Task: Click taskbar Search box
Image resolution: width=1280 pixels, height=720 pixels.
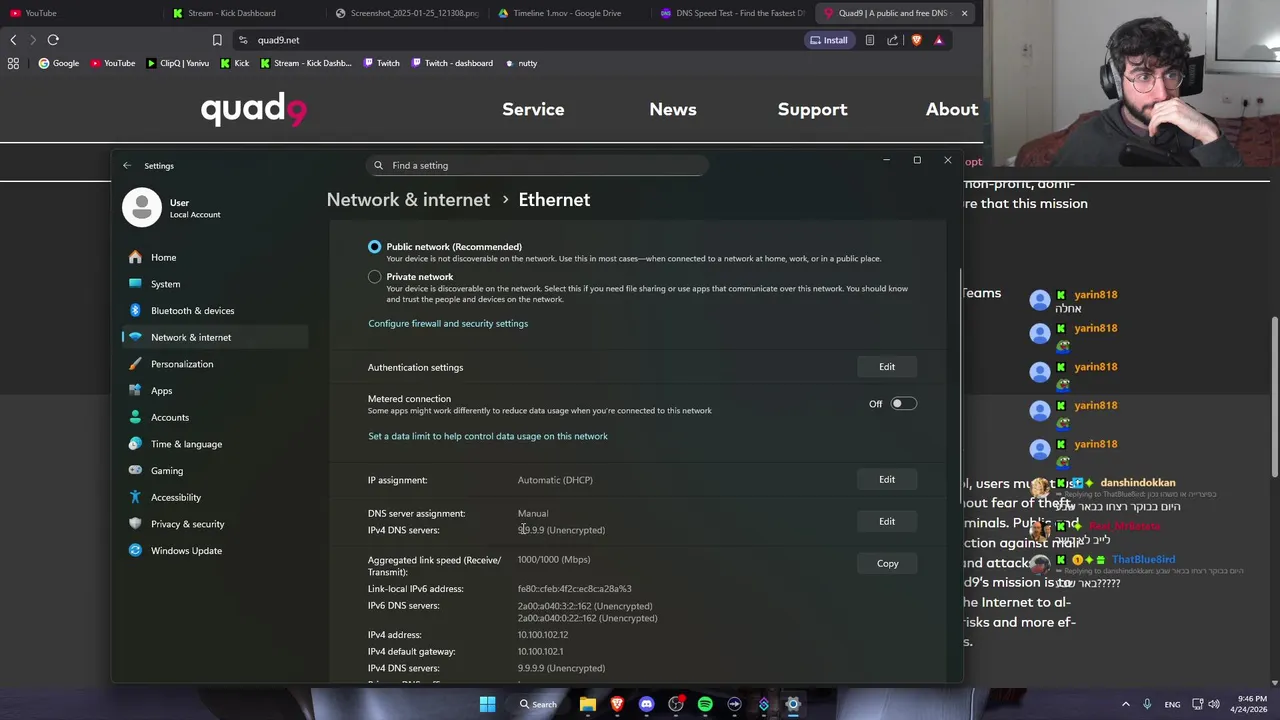Action: pos(537,704)
